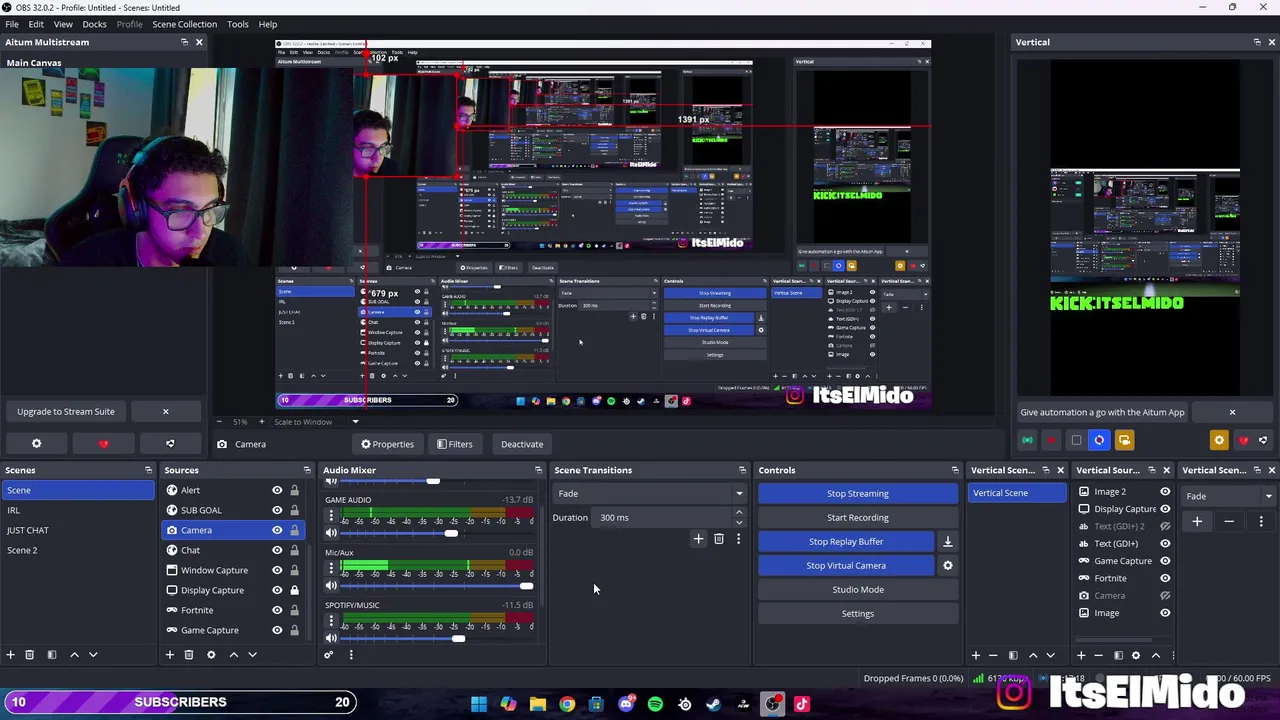Float the Controls dock
Image resolution: width=1280 pixels, height=720 pixels.
955,470
